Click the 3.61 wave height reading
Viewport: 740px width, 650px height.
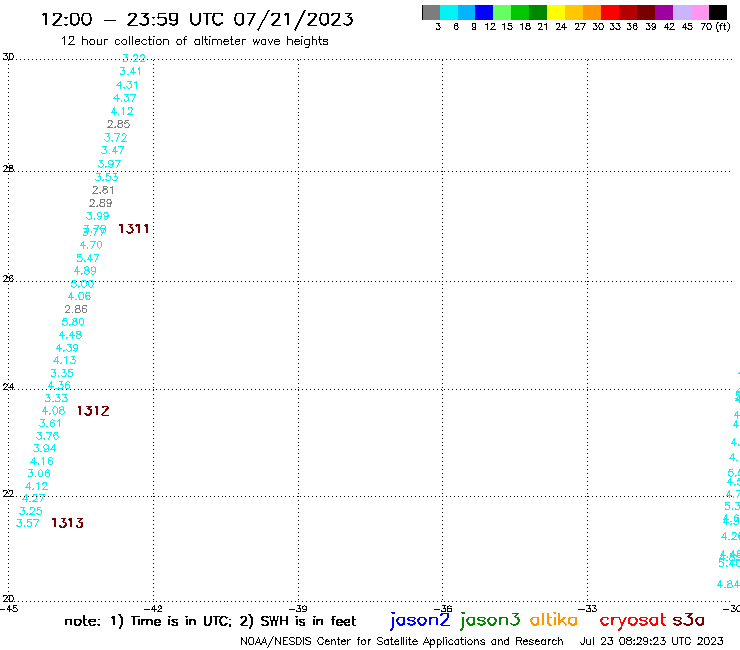(50, 423)
